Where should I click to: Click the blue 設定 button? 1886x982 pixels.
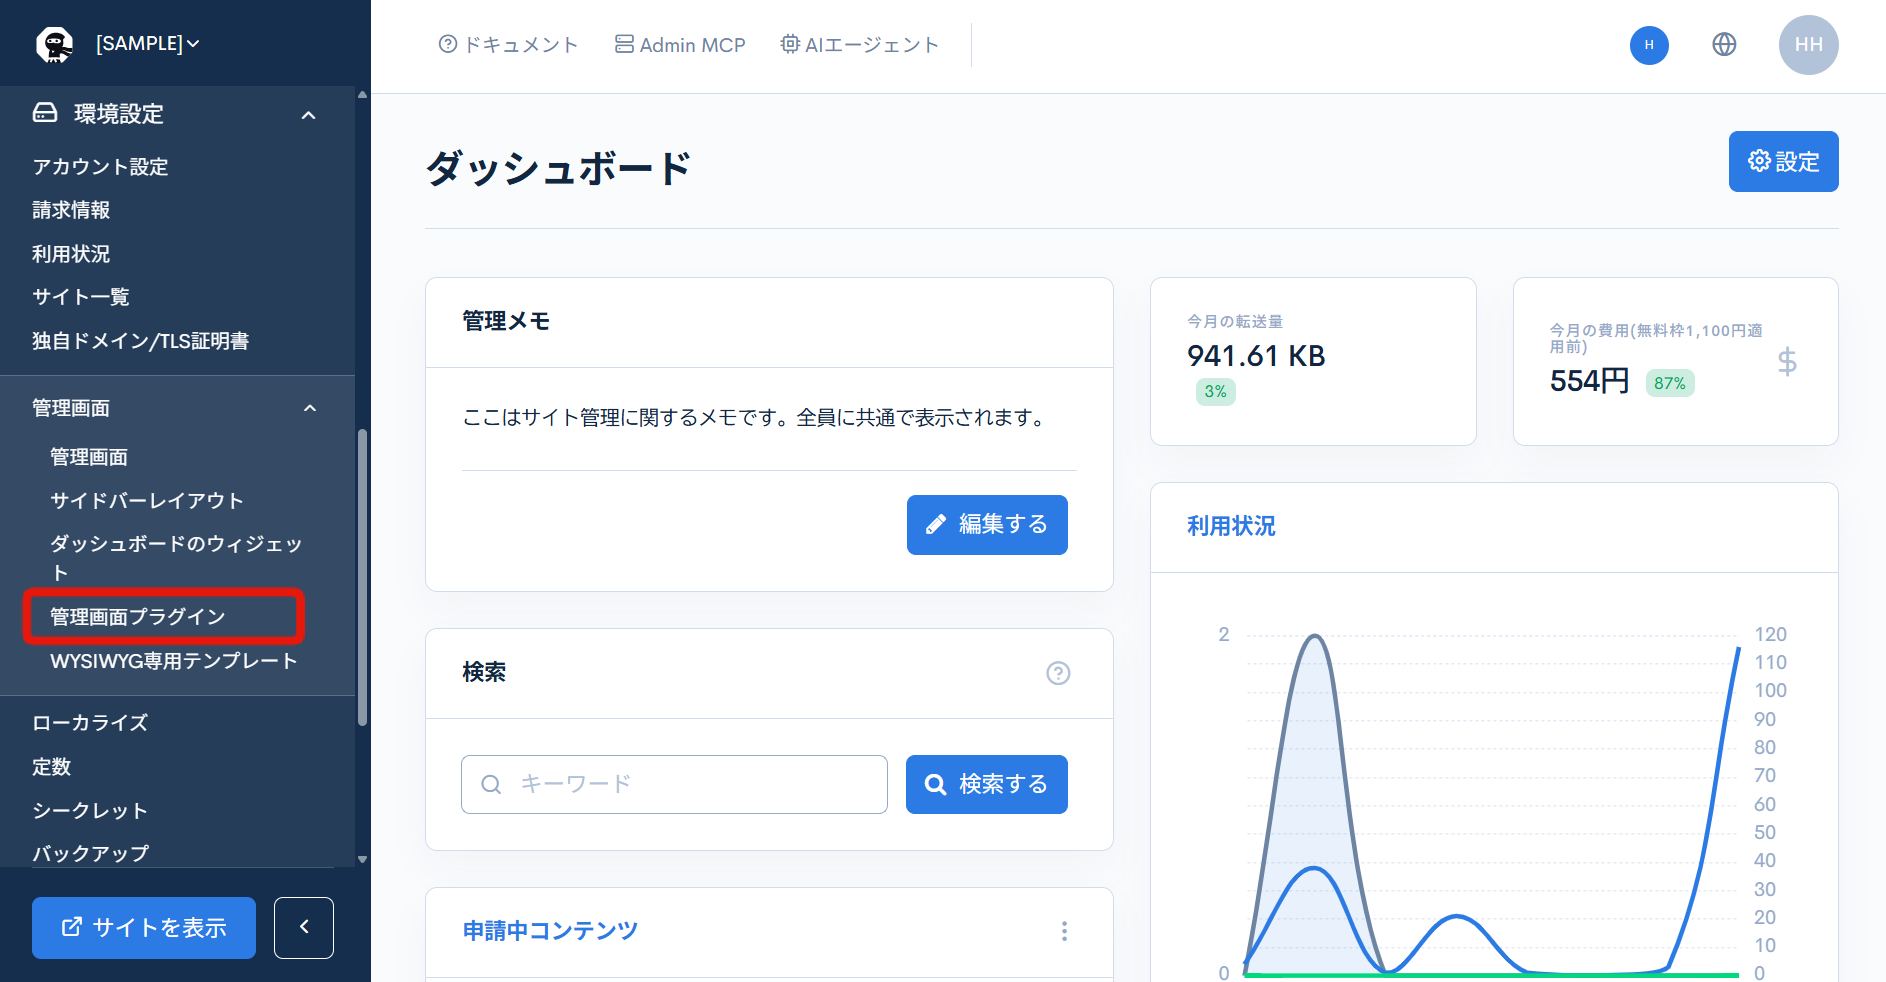[x=1783, y=161]
